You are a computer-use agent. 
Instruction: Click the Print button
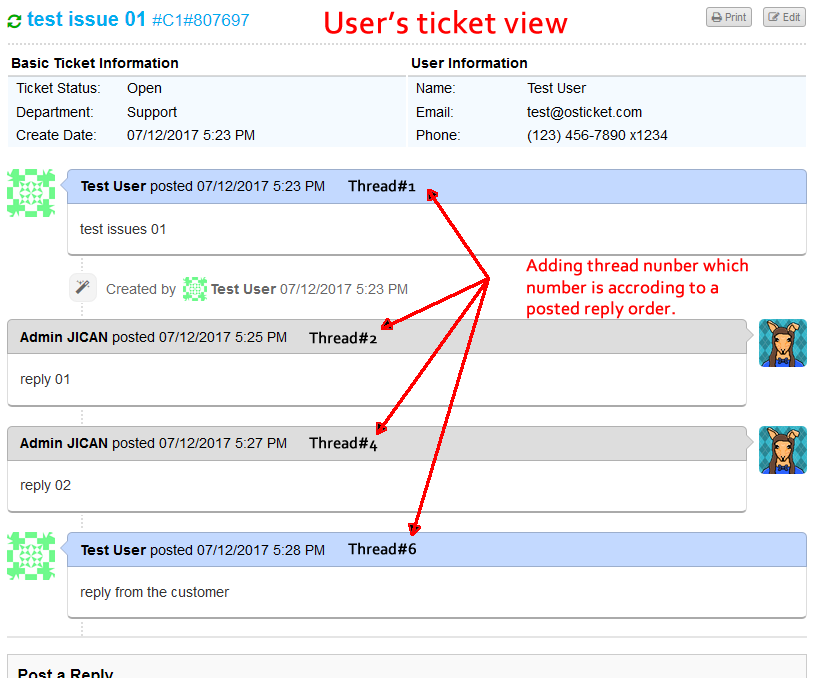pyautogui.click(x=728, y=16)
